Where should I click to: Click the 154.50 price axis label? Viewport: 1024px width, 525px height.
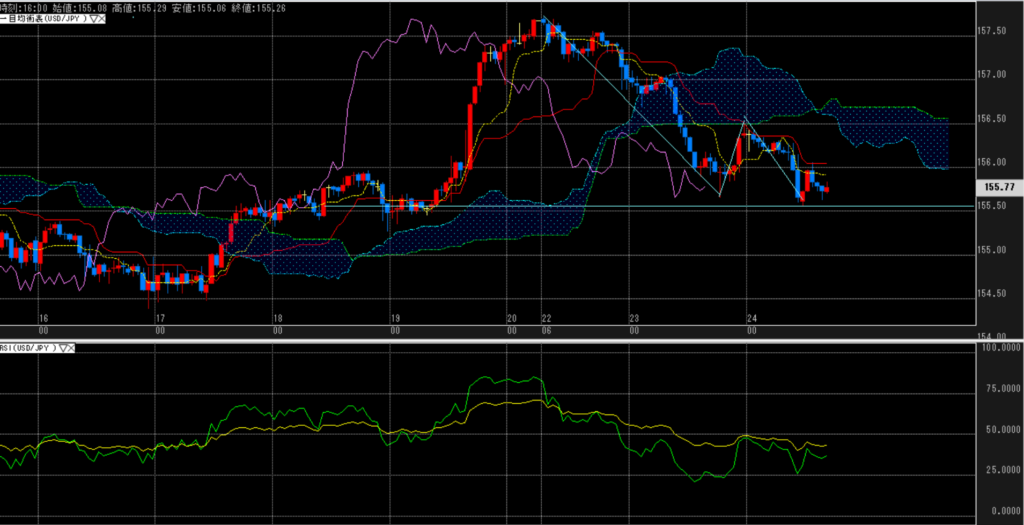click(990, 293)
